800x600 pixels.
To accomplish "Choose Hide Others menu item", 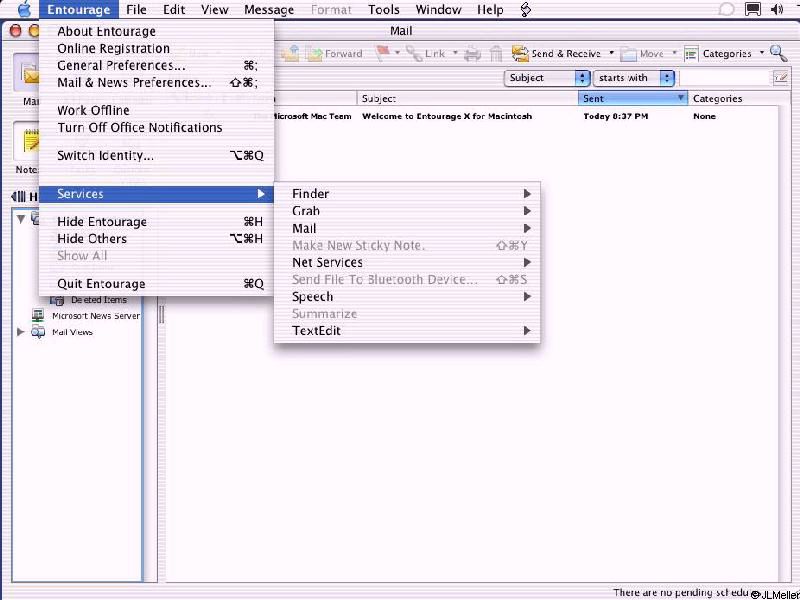I will point(157,239).
